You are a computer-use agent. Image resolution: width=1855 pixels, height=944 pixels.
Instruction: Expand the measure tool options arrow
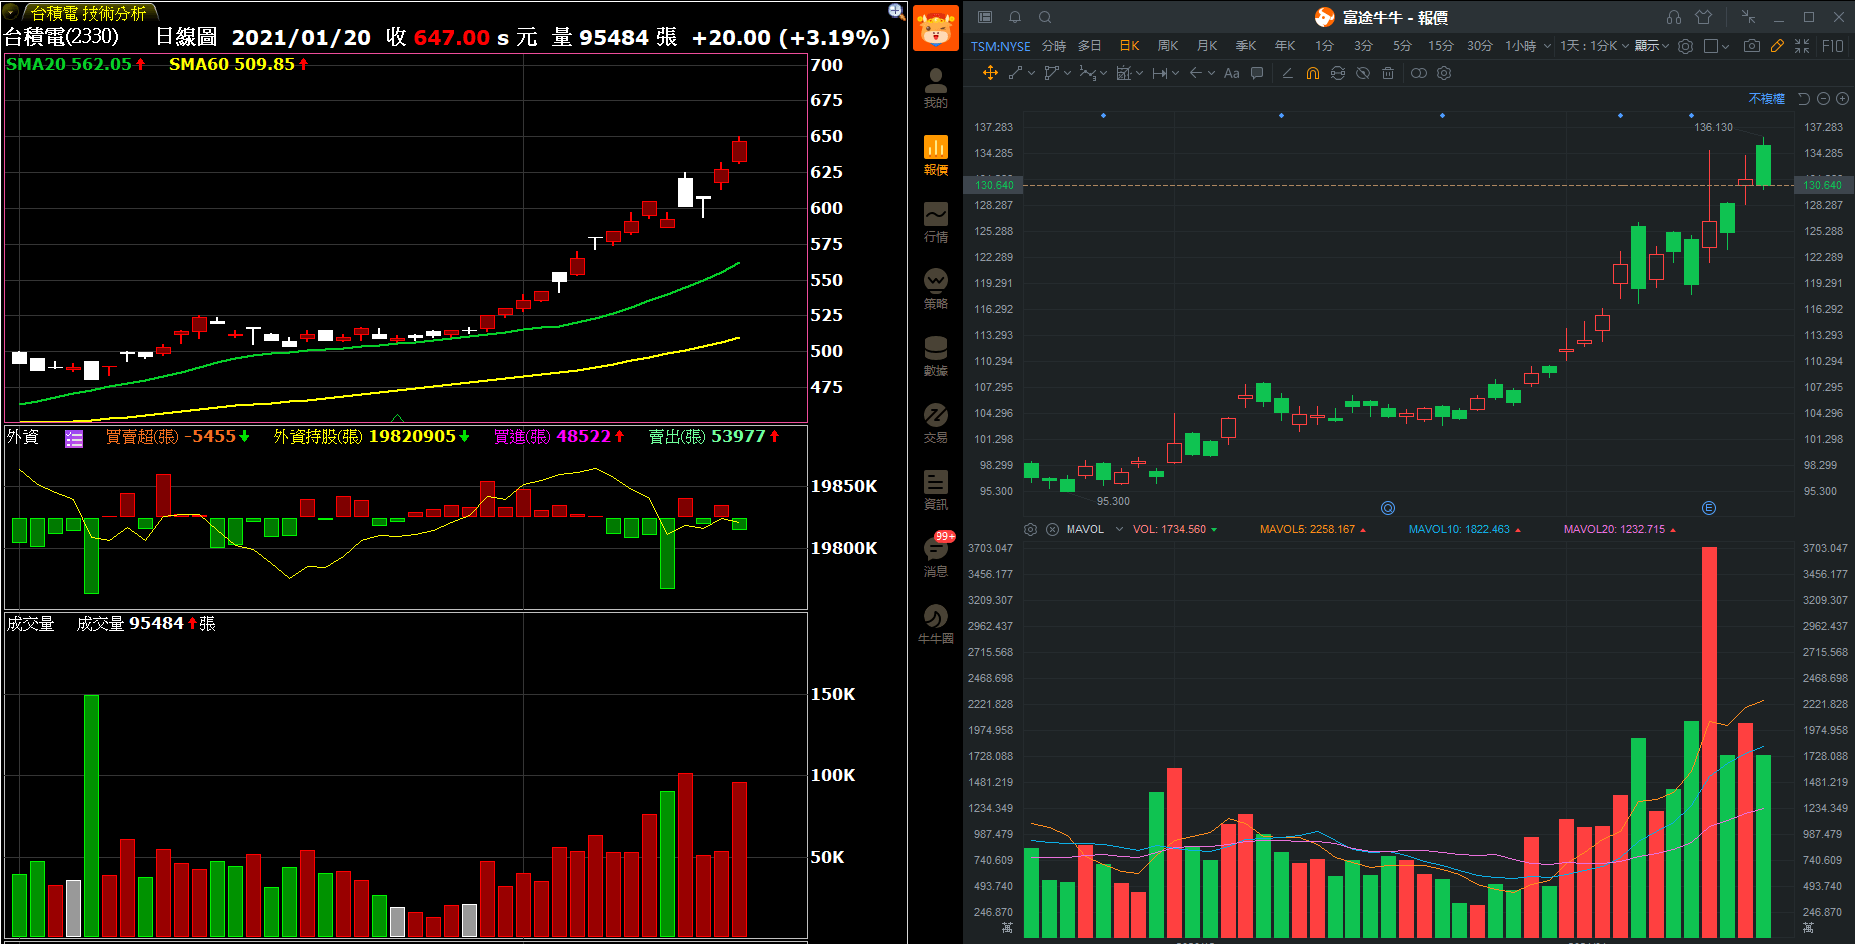click(x=1139, y=73)
